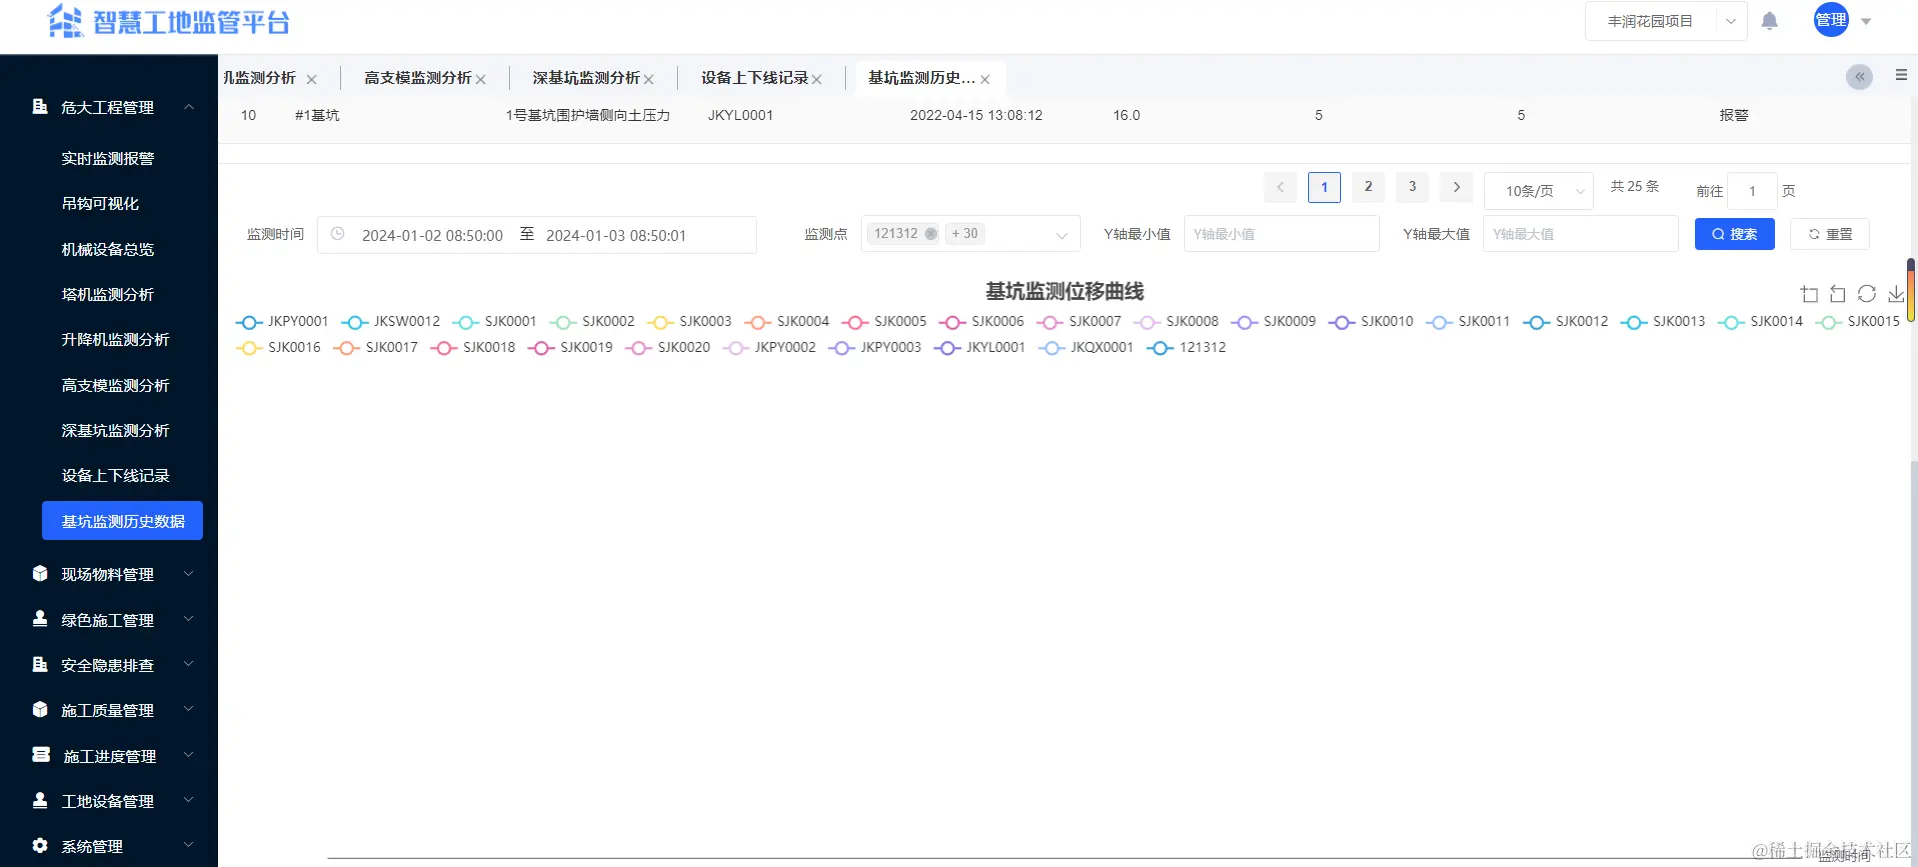Toggle the SJK0015 legend series
1918x867 pixels.
(1858, 322)
